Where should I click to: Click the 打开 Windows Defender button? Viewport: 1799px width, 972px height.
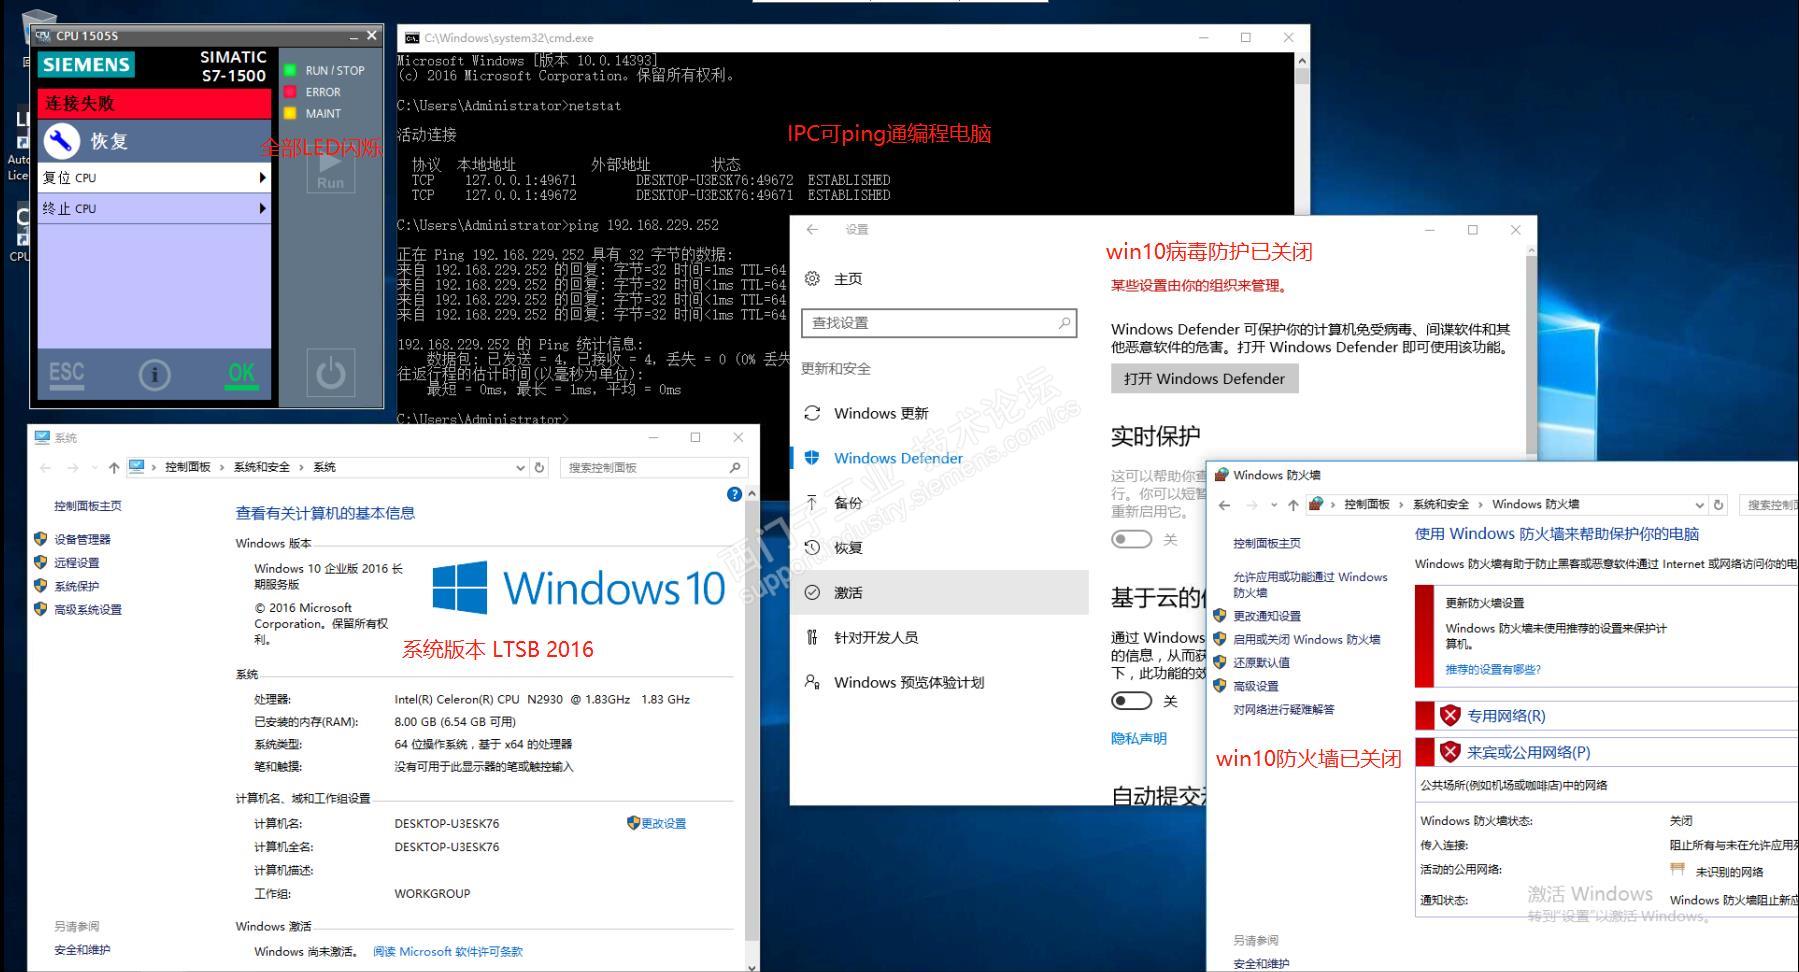pos(1204,378)
